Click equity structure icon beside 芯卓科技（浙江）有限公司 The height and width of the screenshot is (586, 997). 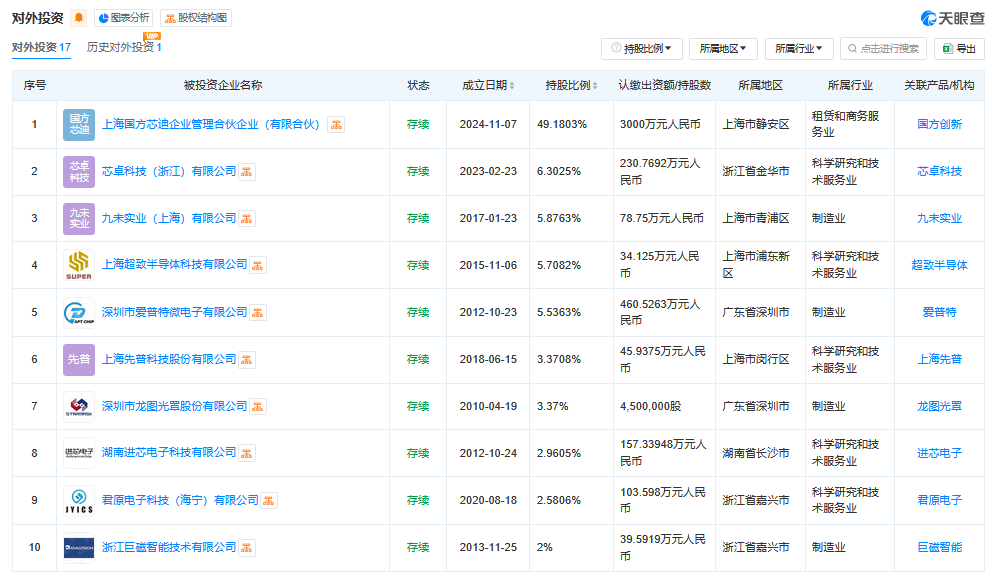(x=247, y=172)
